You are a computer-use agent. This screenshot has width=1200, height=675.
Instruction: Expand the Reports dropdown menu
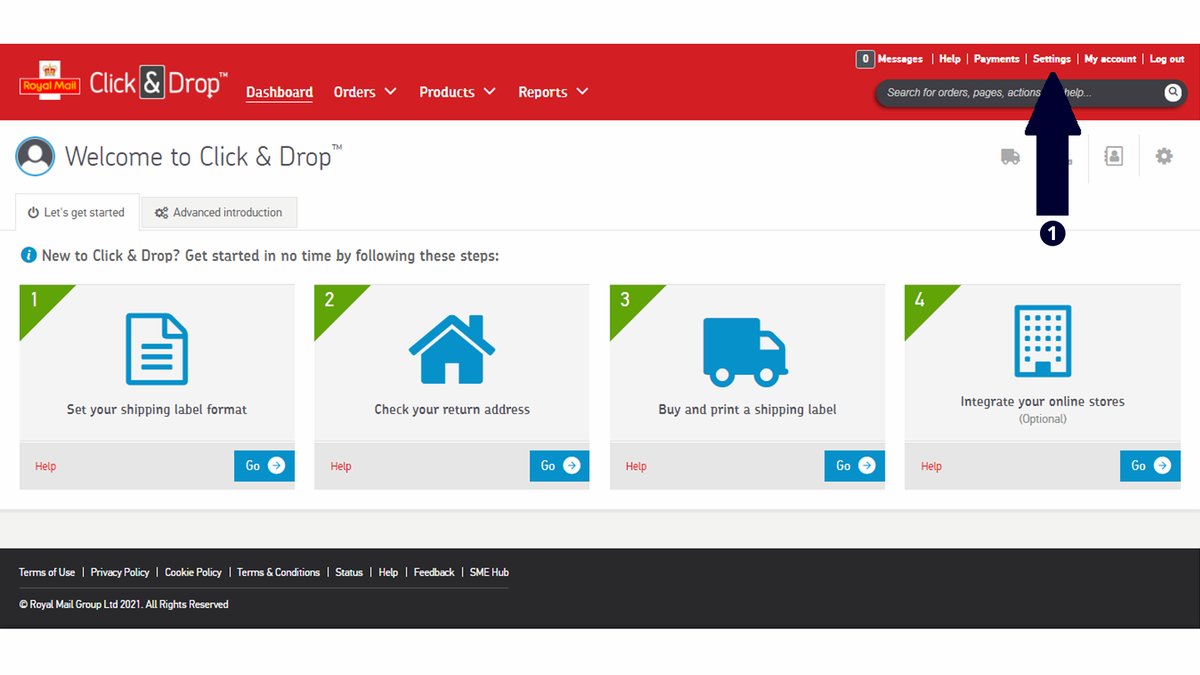tap(553, 92)
